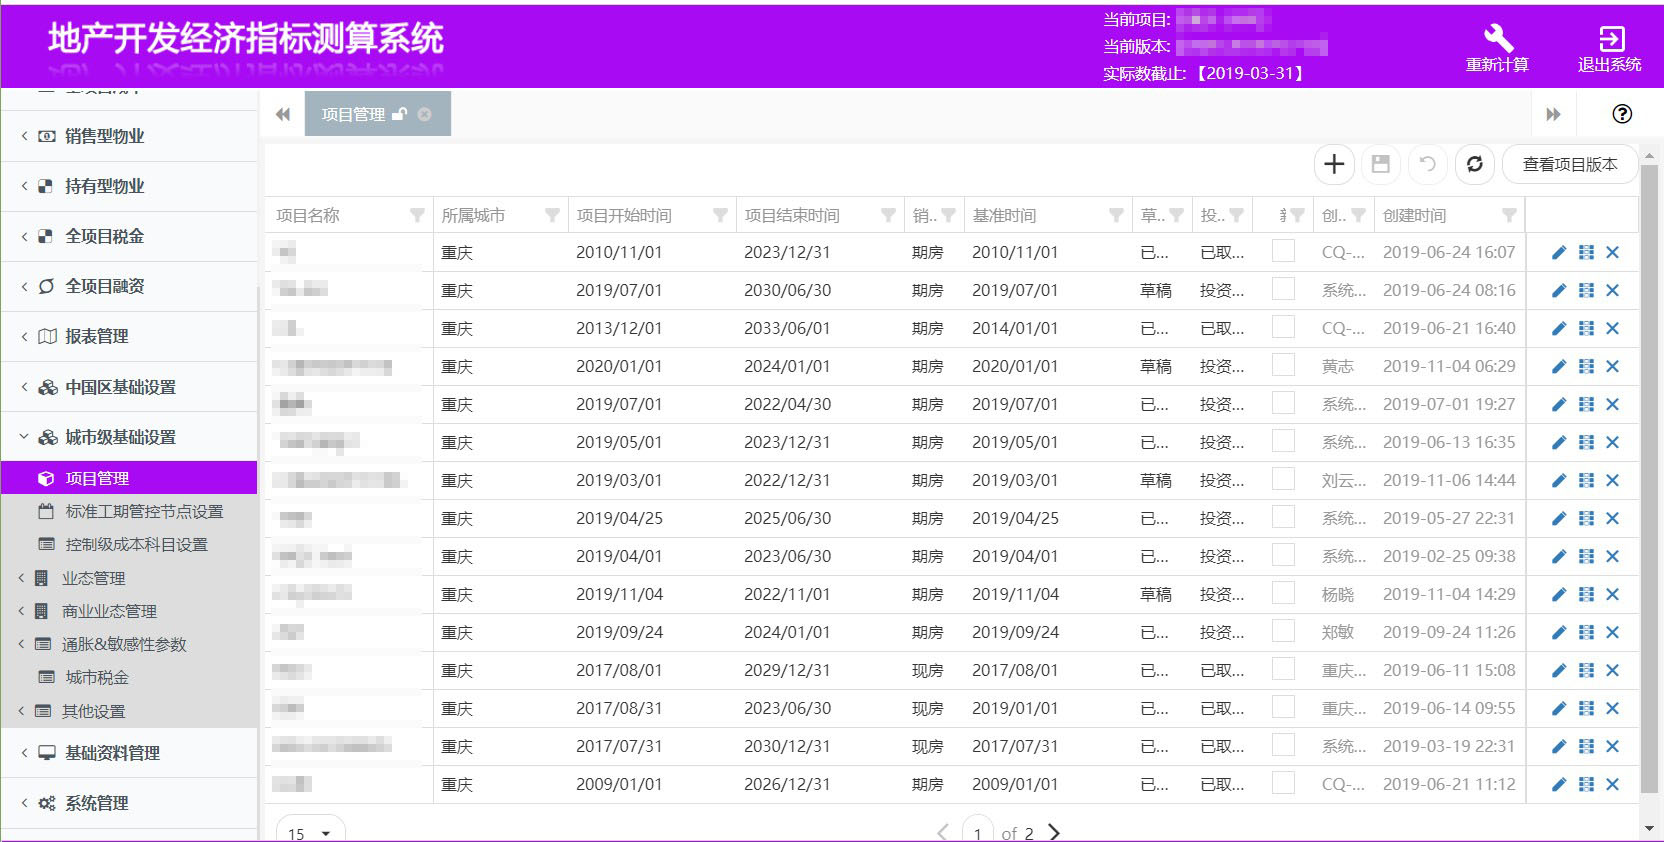Click the 重新计算 wrench icon
Screen dimensions: 1664x842
[1497, 39]
